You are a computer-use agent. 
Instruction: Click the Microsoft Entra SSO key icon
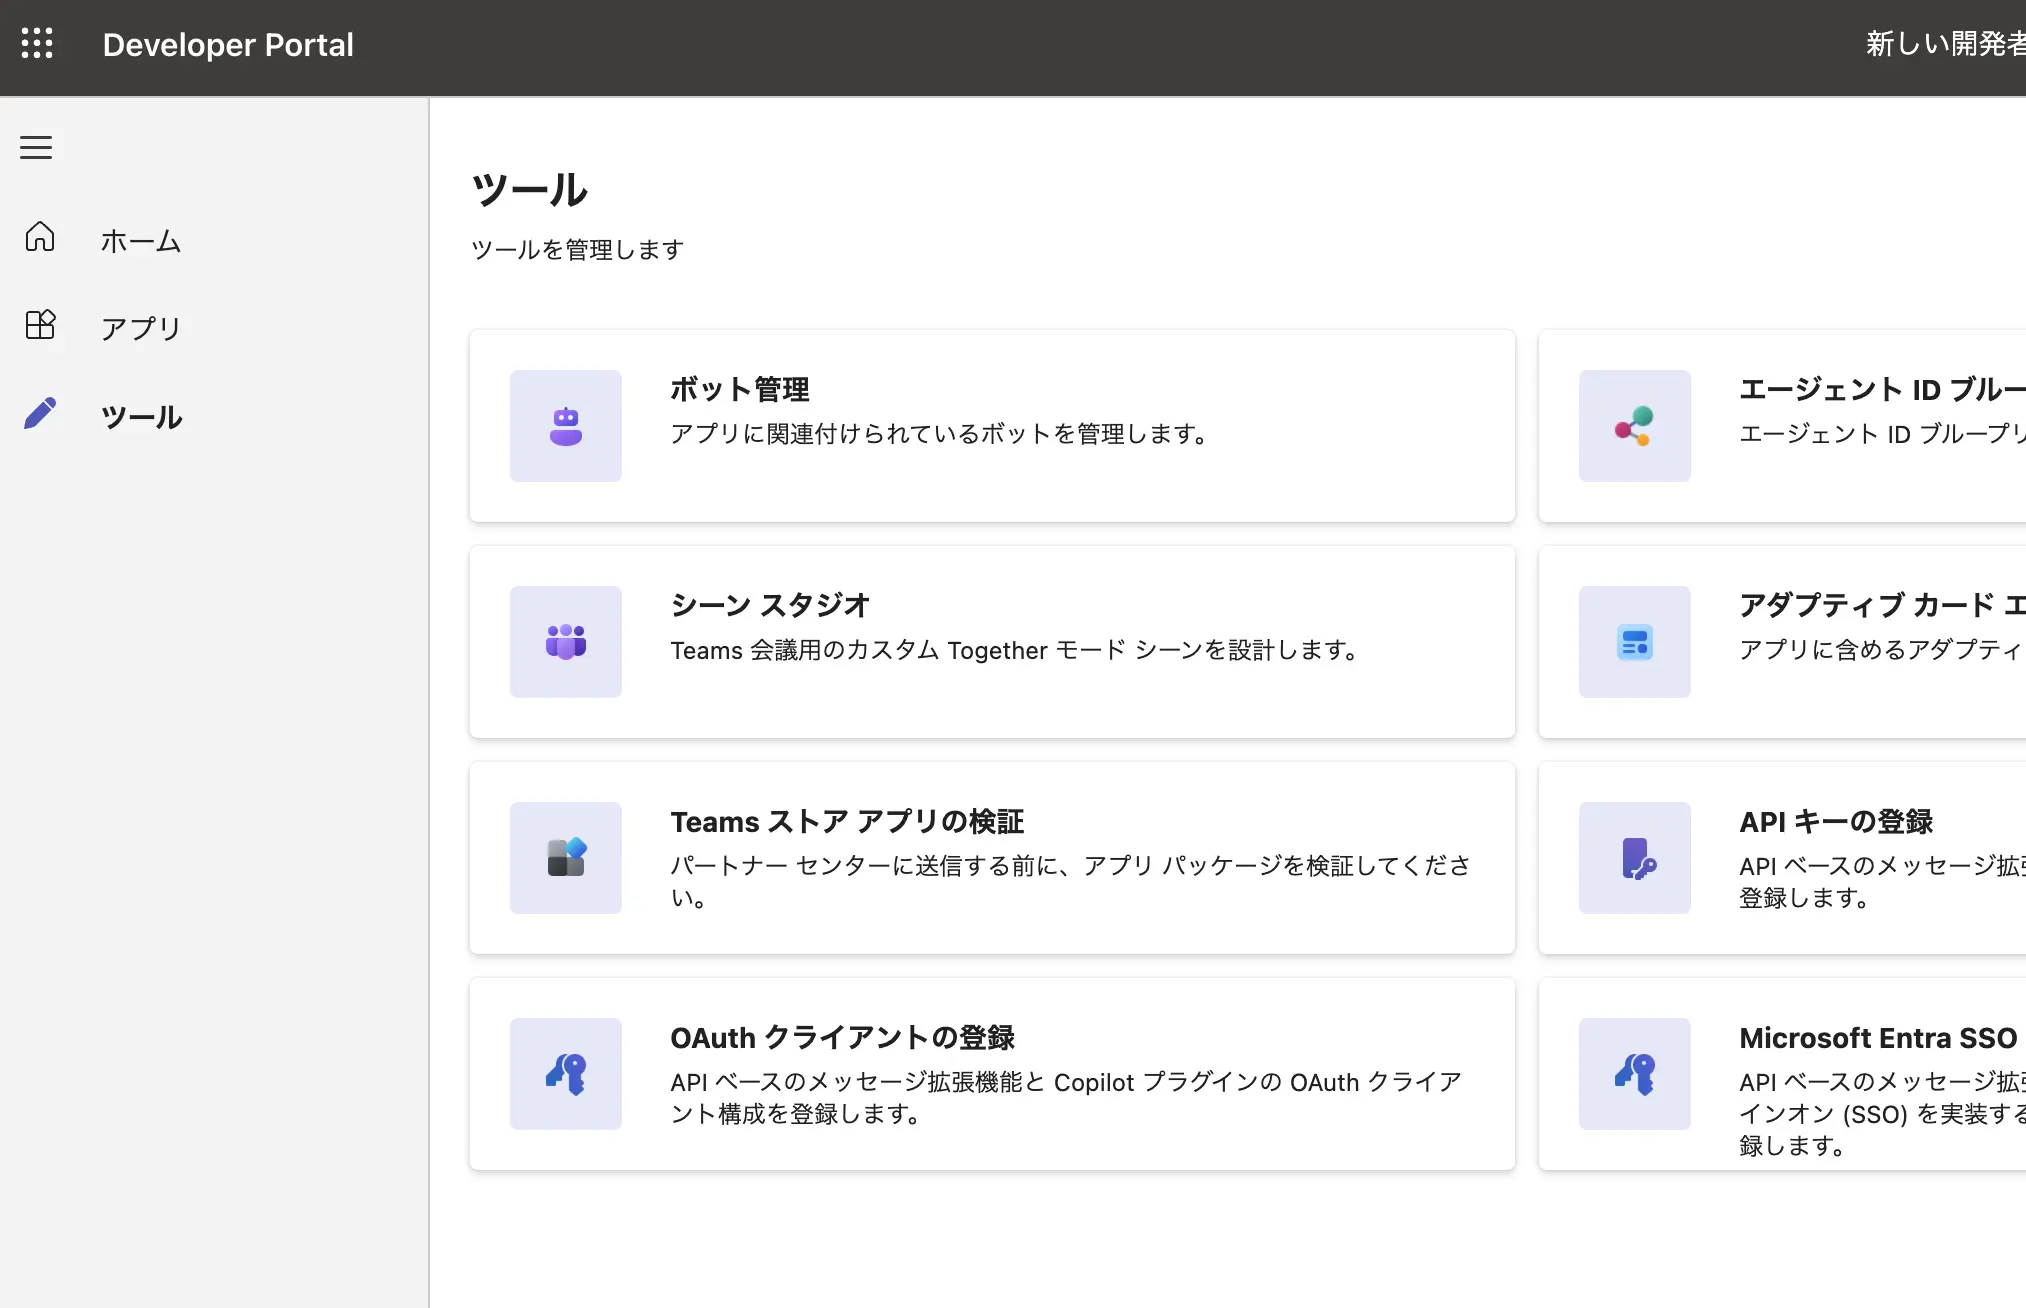point(1635,1074)
